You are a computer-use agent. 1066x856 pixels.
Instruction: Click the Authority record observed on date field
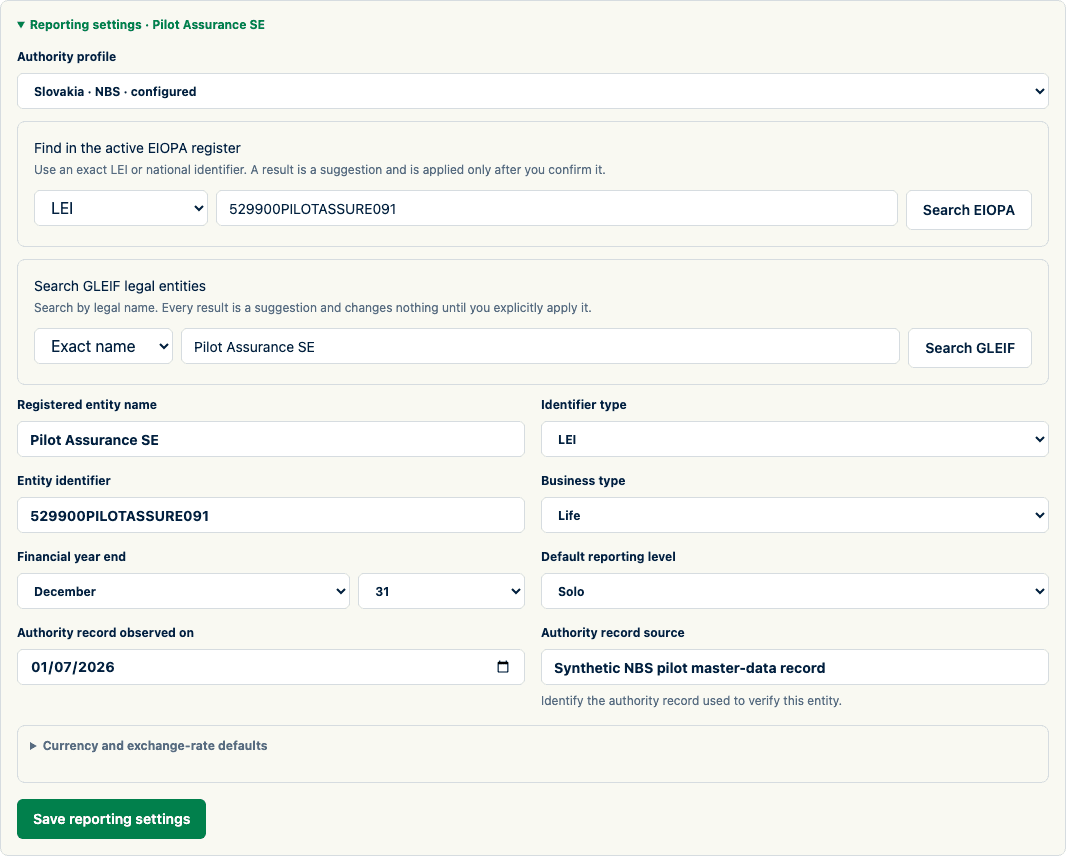[271, 667]
